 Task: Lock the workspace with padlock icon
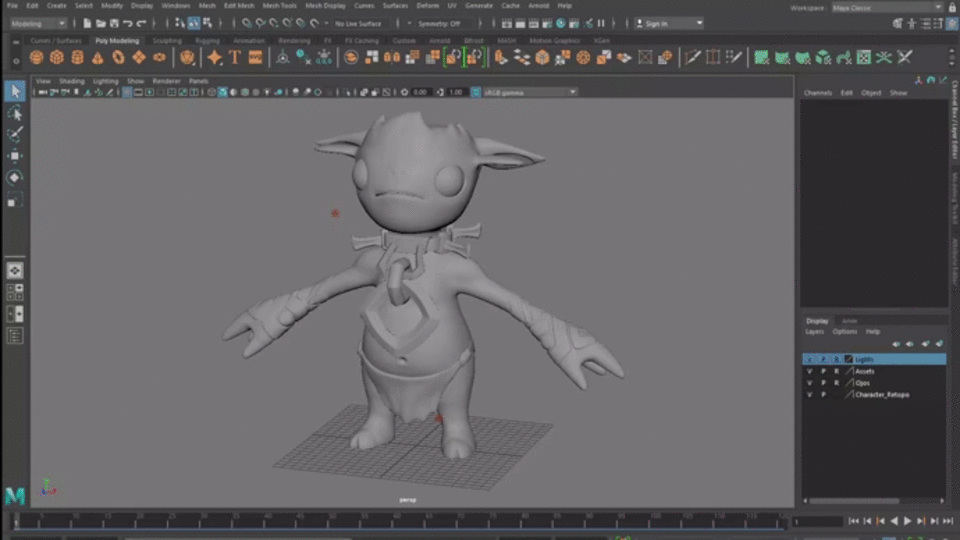pyautogui.click(x=952, y=7)
